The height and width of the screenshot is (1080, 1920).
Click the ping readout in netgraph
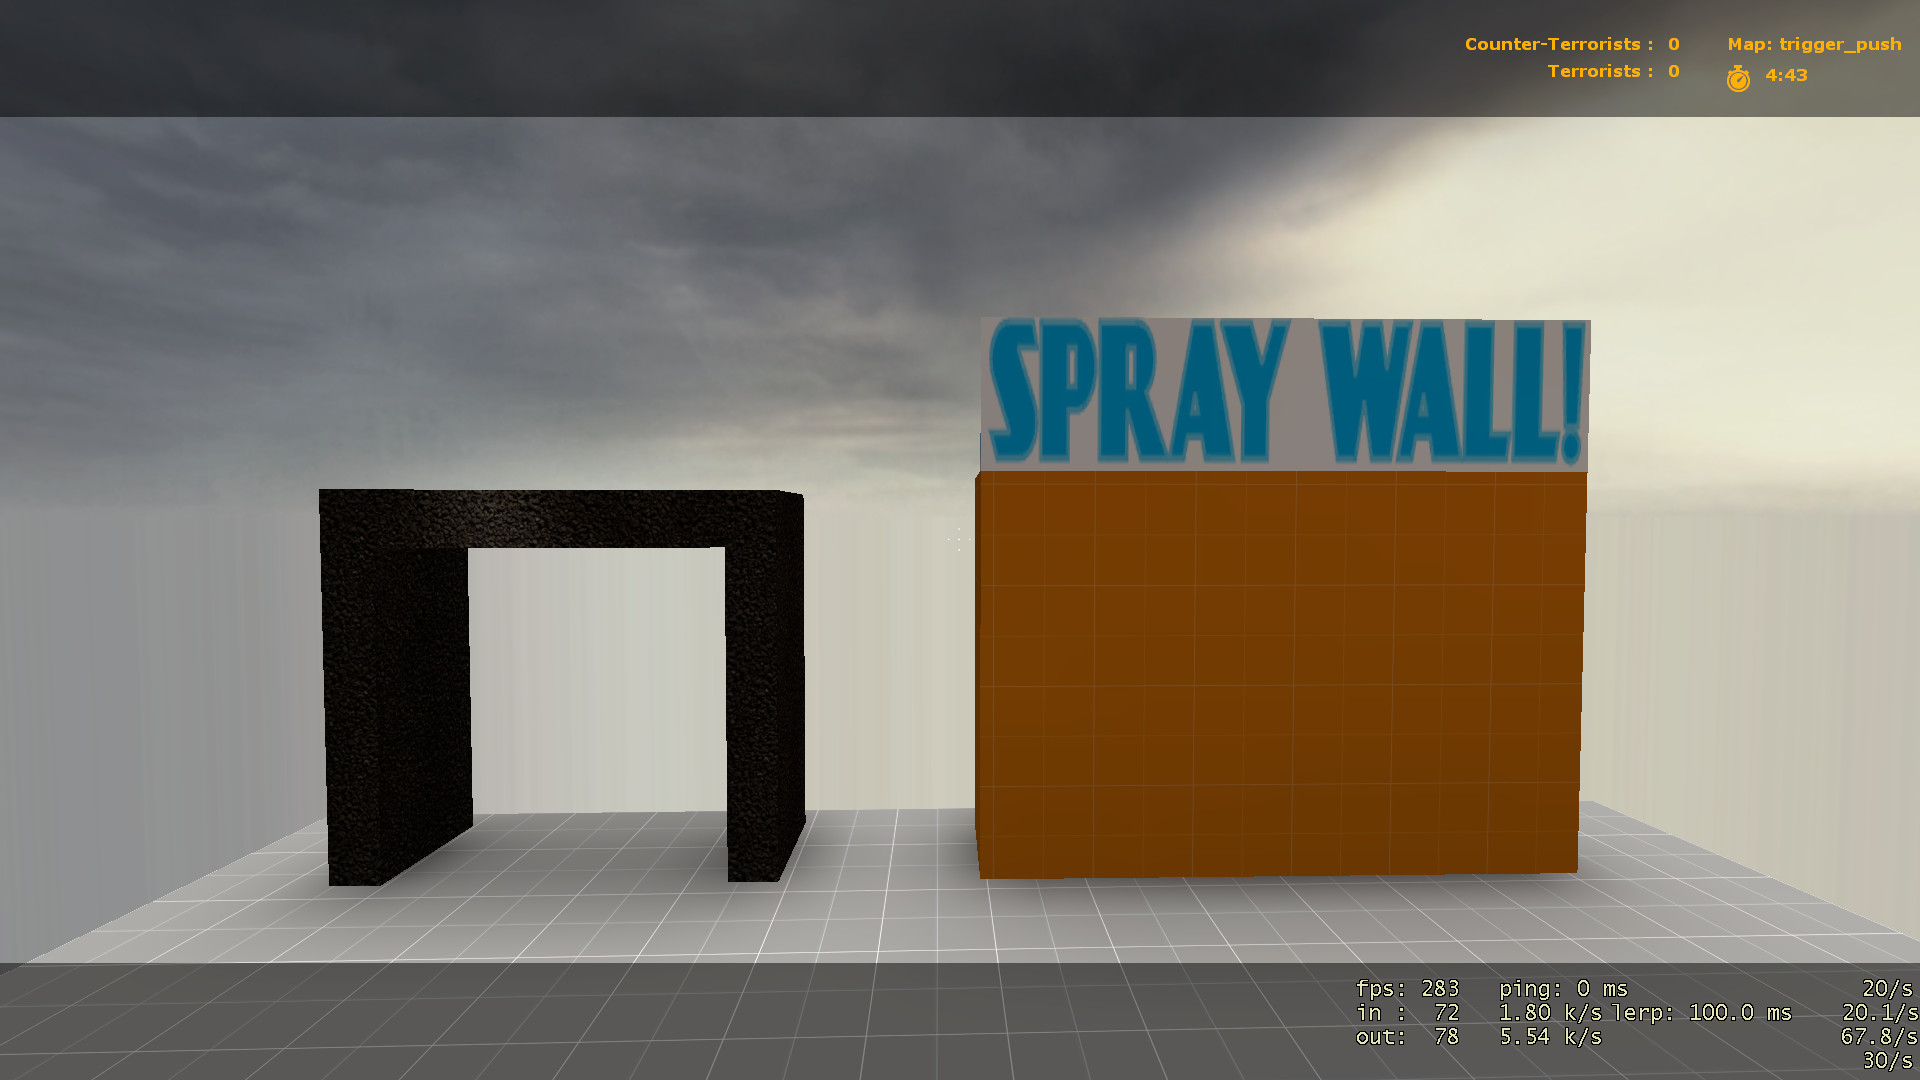point(1565,988)
